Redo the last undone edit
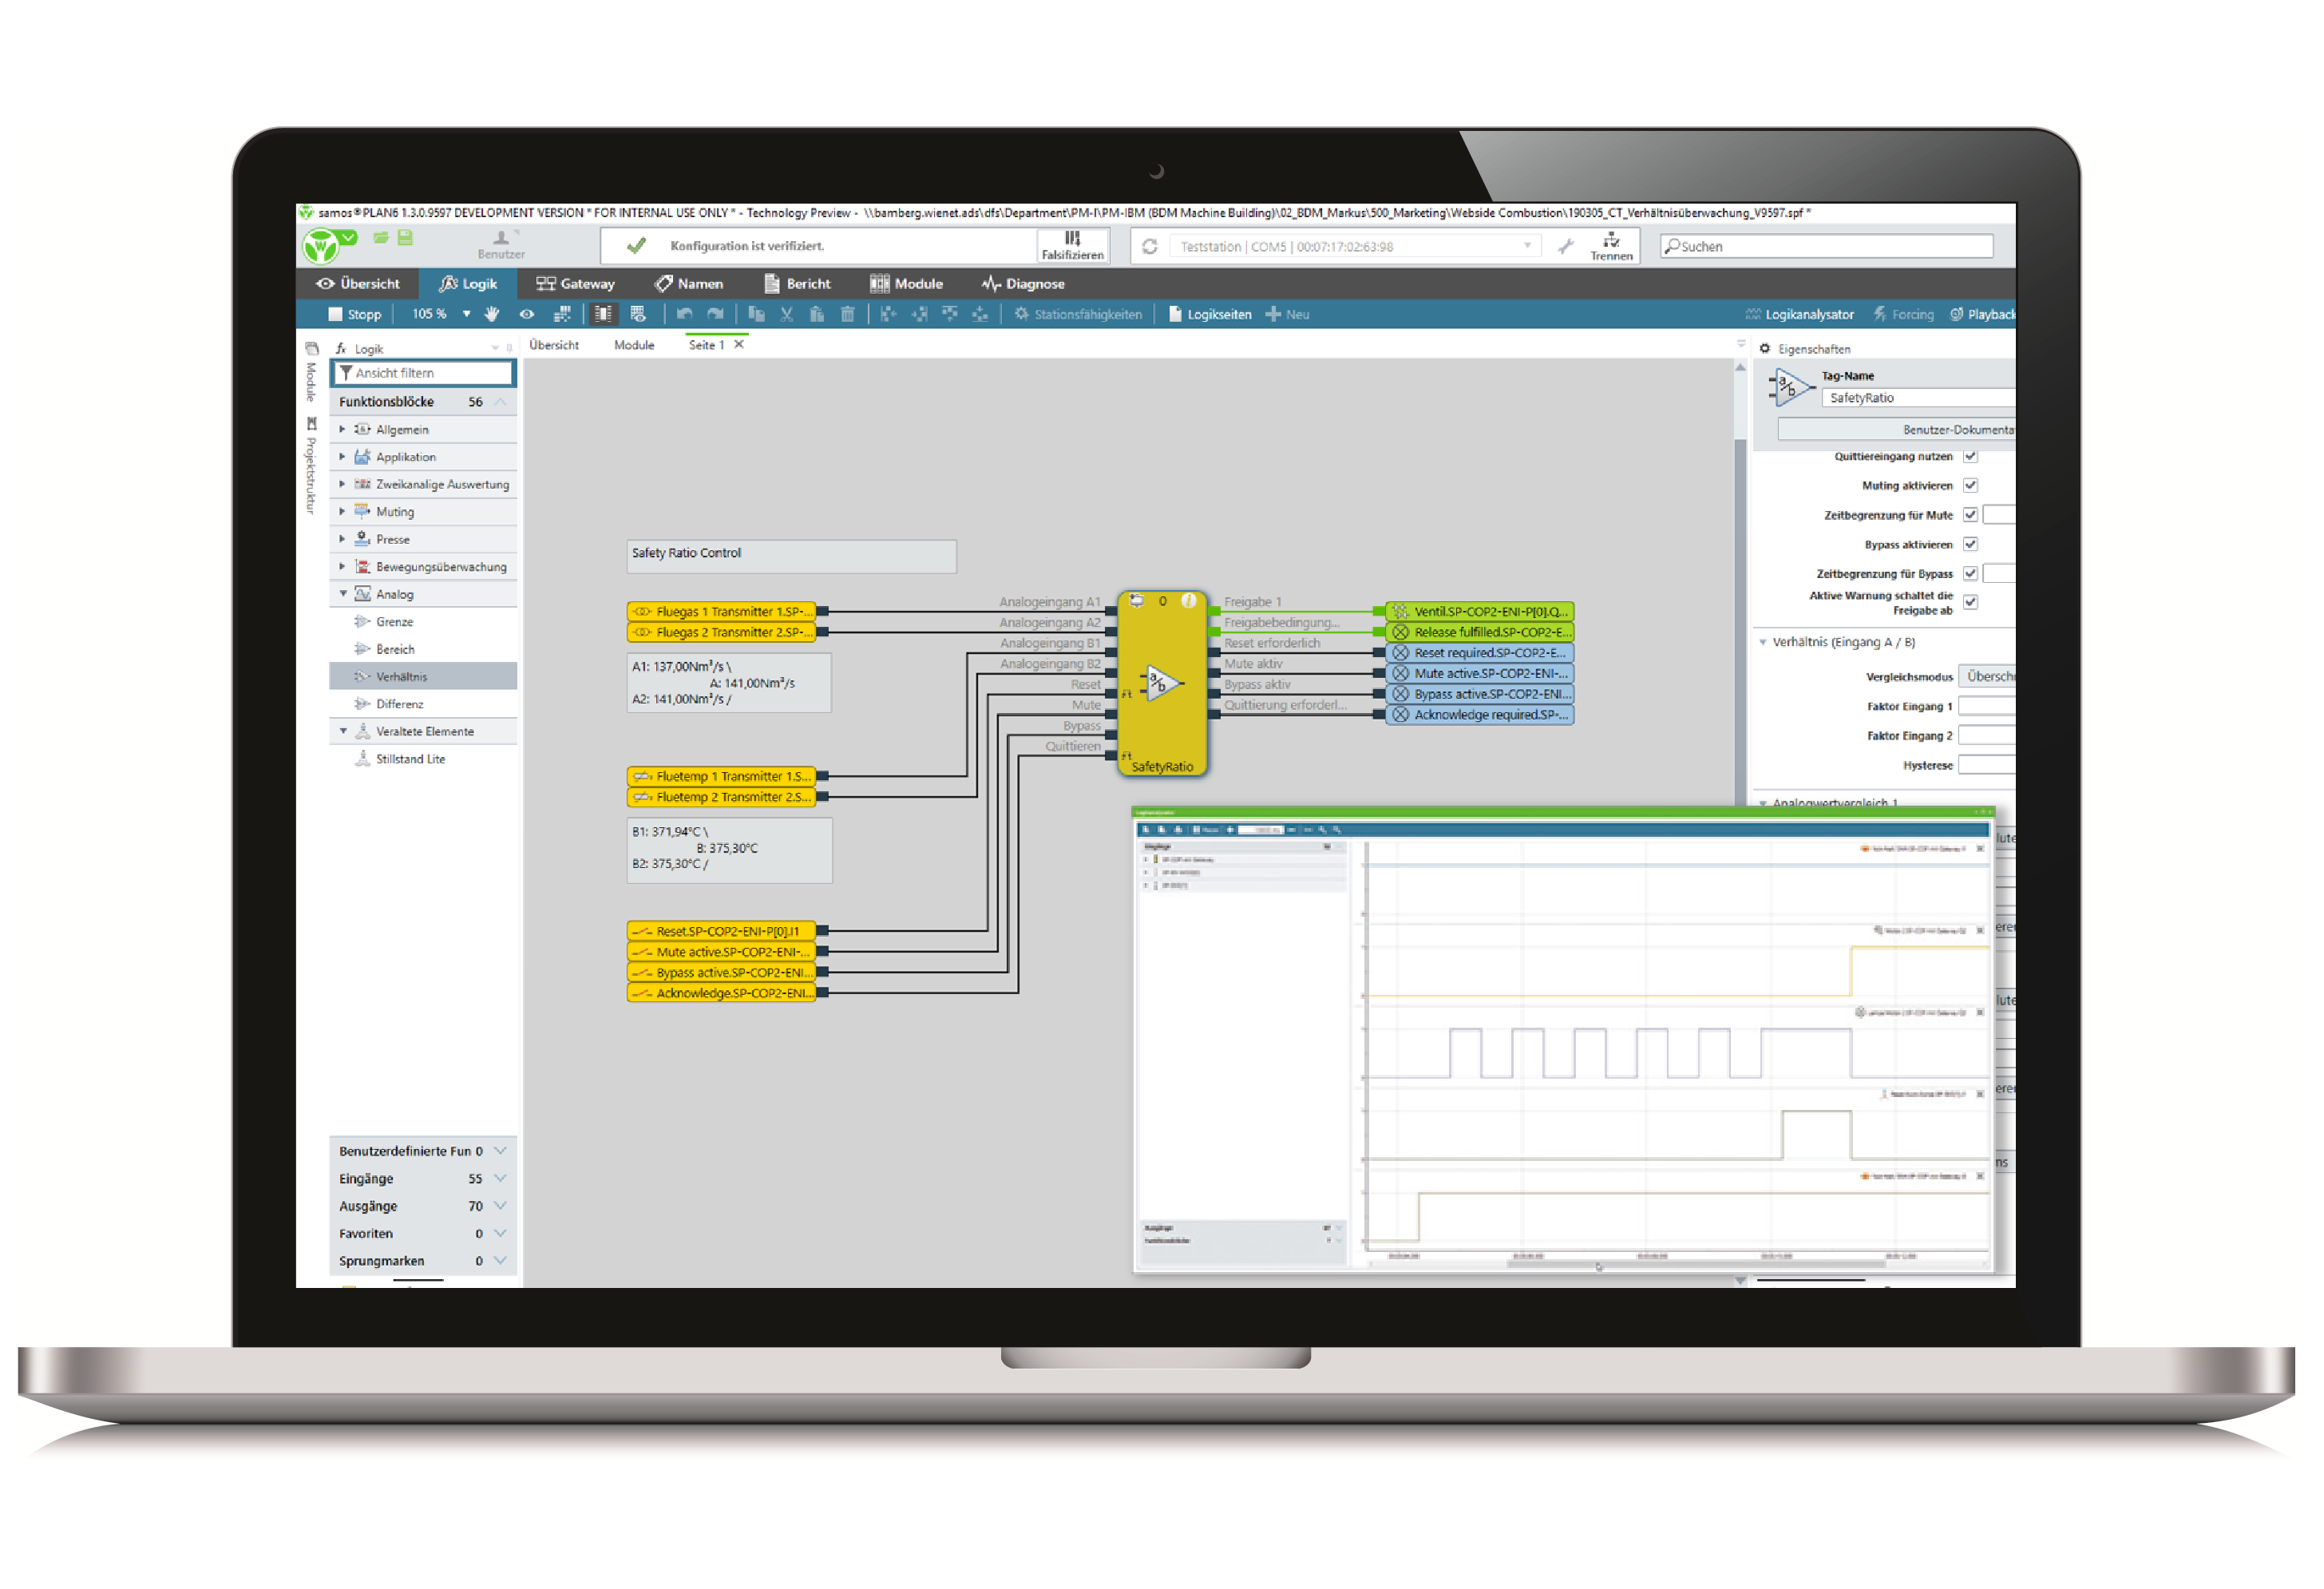This screenshot has height=1589, width=2324. pyautogui.click(x=716, y=314)
